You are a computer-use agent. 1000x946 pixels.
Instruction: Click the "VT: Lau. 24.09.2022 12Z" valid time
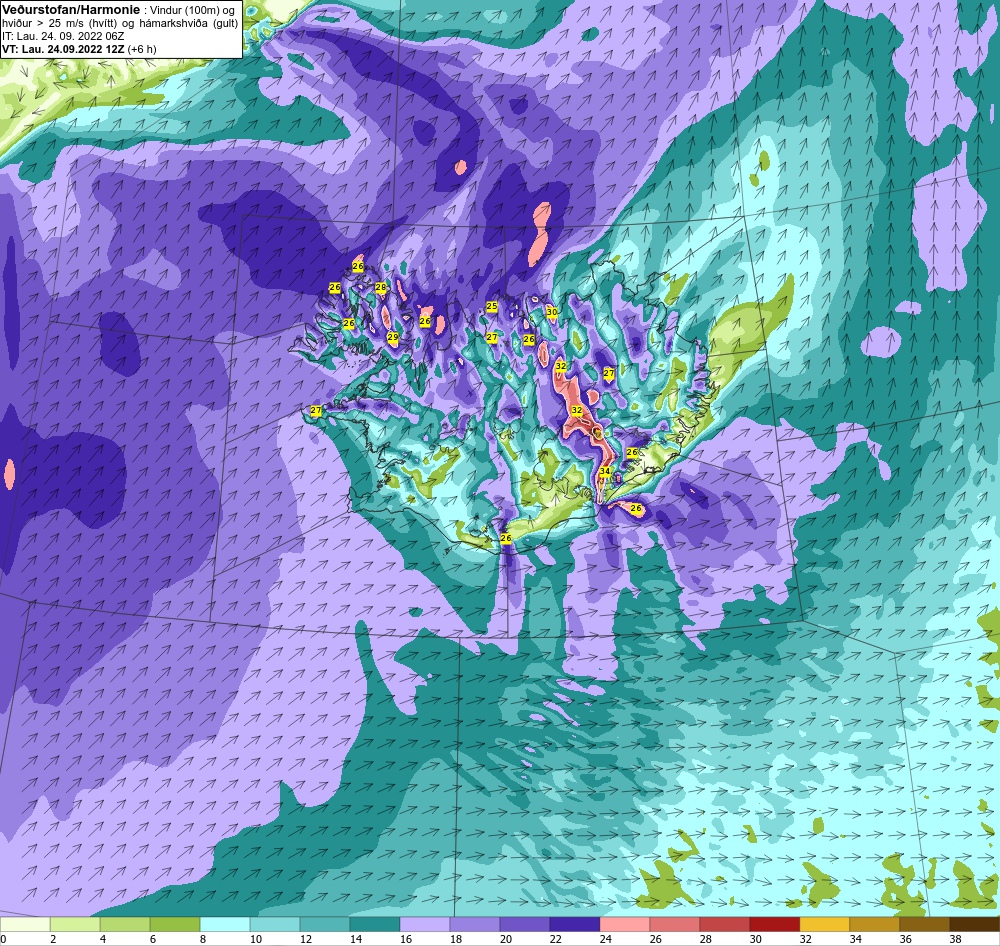pyautogui.click(x=64, y=49)
